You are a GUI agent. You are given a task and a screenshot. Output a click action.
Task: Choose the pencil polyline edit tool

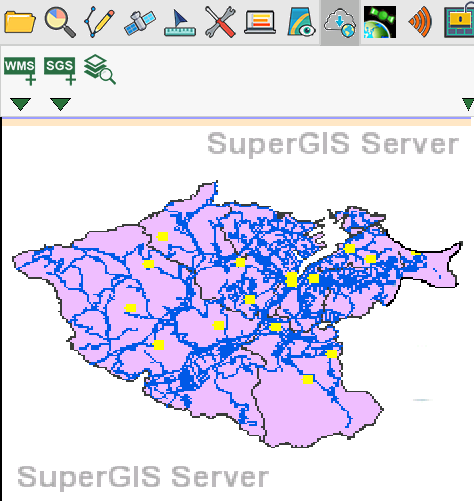tap(99, 22)
